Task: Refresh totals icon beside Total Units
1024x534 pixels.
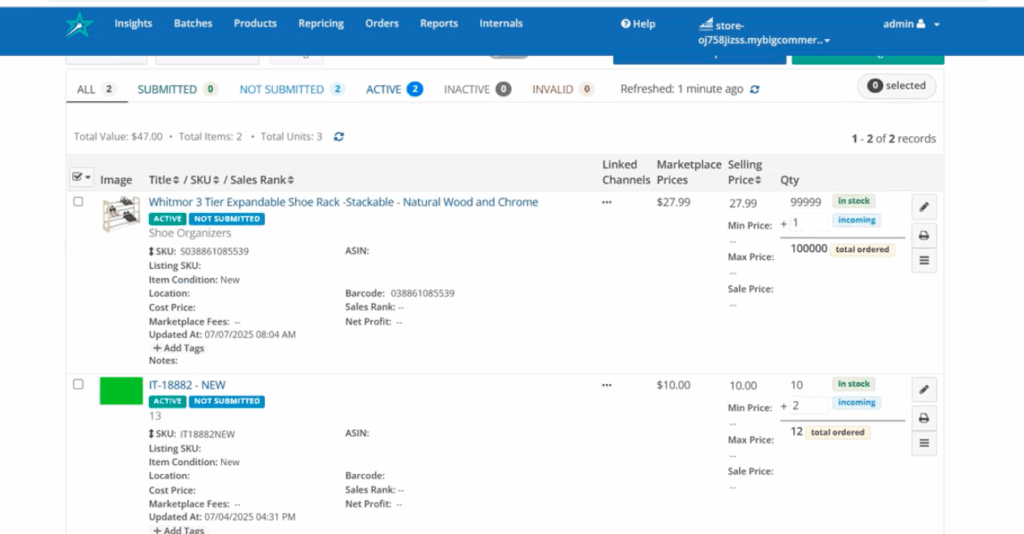Action: pyautogui.click(x=338, y=136)
